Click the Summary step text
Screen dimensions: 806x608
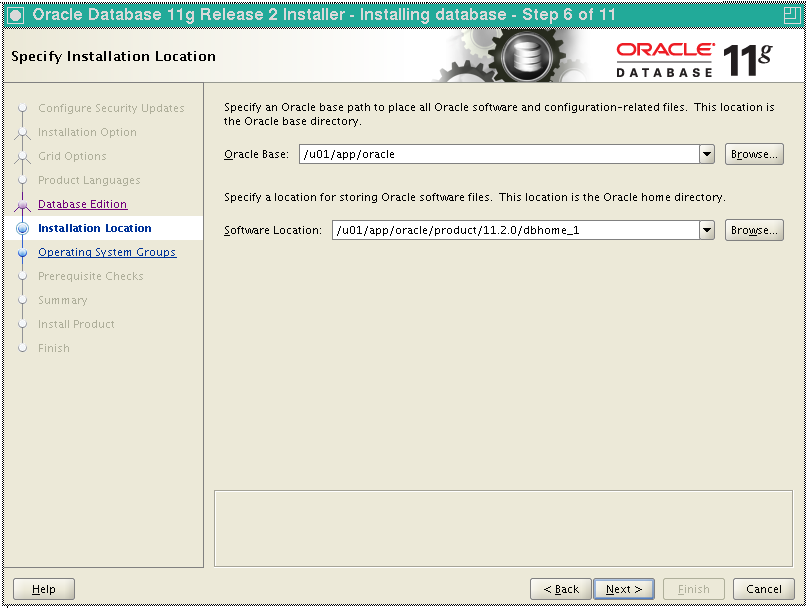click(63, 300)
